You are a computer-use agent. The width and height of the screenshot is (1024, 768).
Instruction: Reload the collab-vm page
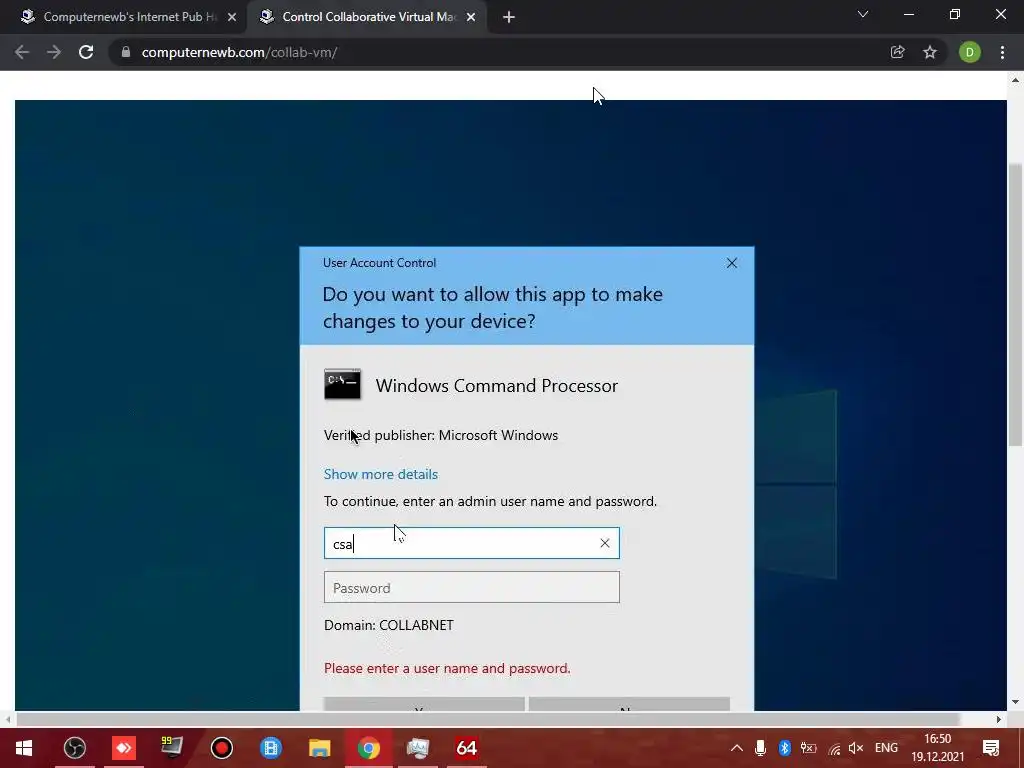point(86,52)
